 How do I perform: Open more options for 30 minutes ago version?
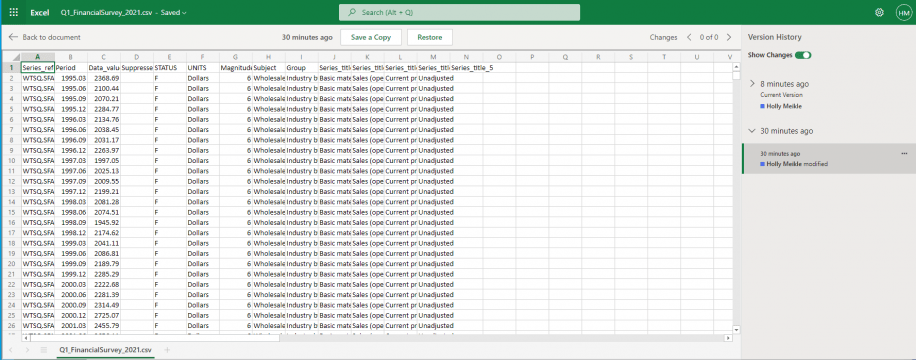coord(904,153)
